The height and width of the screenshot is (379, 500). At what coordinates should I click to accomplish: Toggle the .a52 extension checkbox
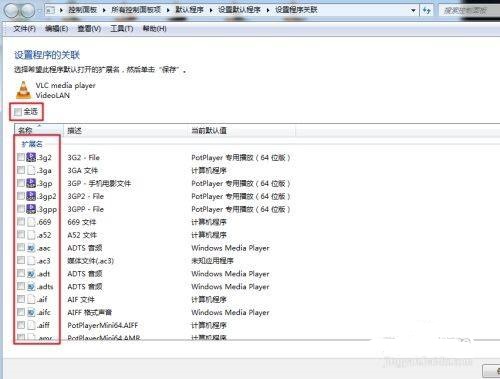pyautogui.click(x=21, y=234)
